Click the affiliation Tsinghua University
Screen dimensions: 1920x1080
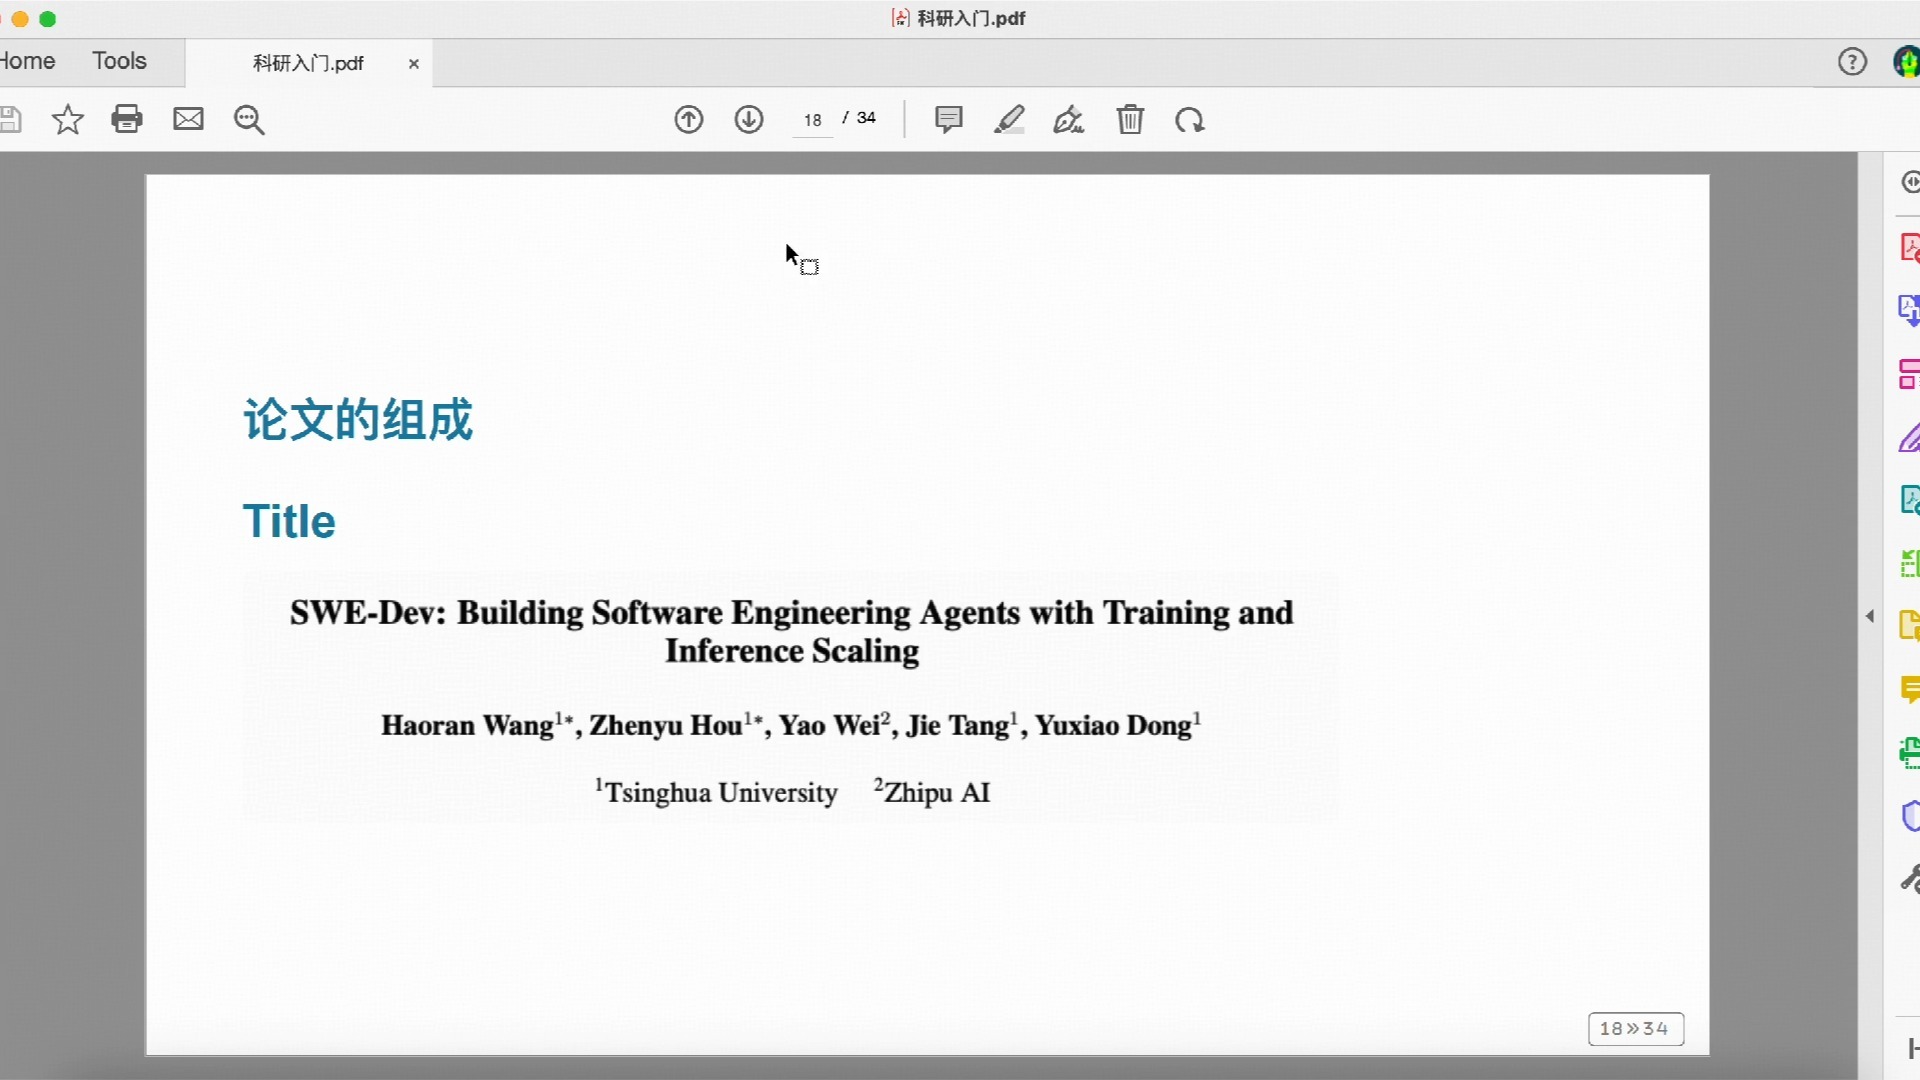(721, 793)
